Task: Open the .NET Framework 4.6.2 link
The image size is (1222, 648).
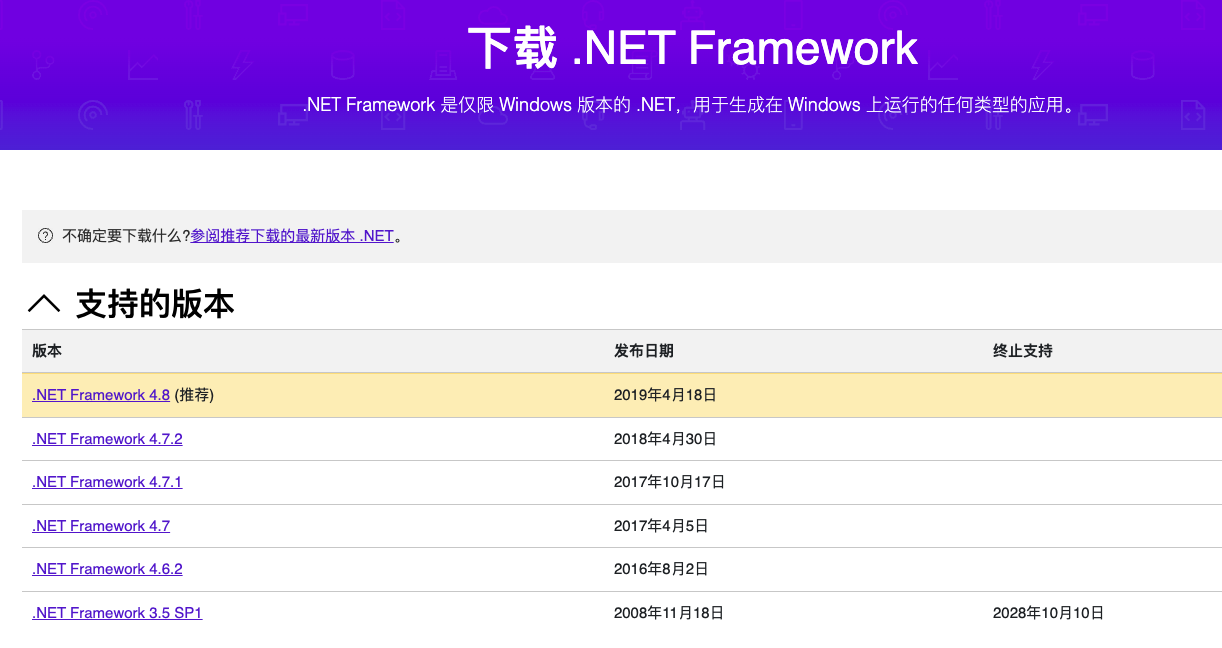Action: [x=107, y=569]
